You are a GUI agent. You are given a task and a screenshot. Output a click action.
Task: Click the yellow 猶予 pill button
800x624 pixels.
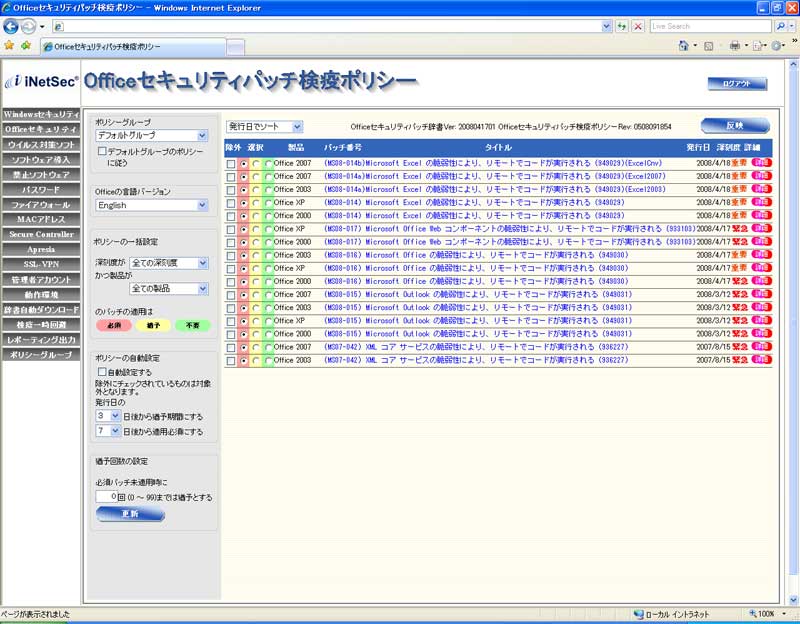(x=153, y=326)
